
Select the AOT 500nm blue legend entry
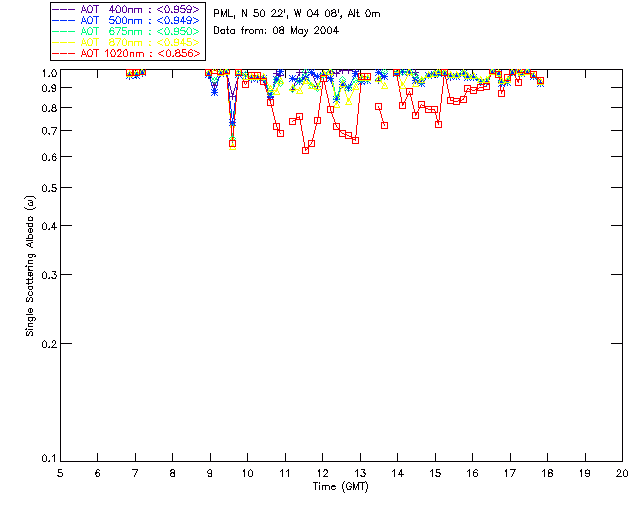coord(126,20)
